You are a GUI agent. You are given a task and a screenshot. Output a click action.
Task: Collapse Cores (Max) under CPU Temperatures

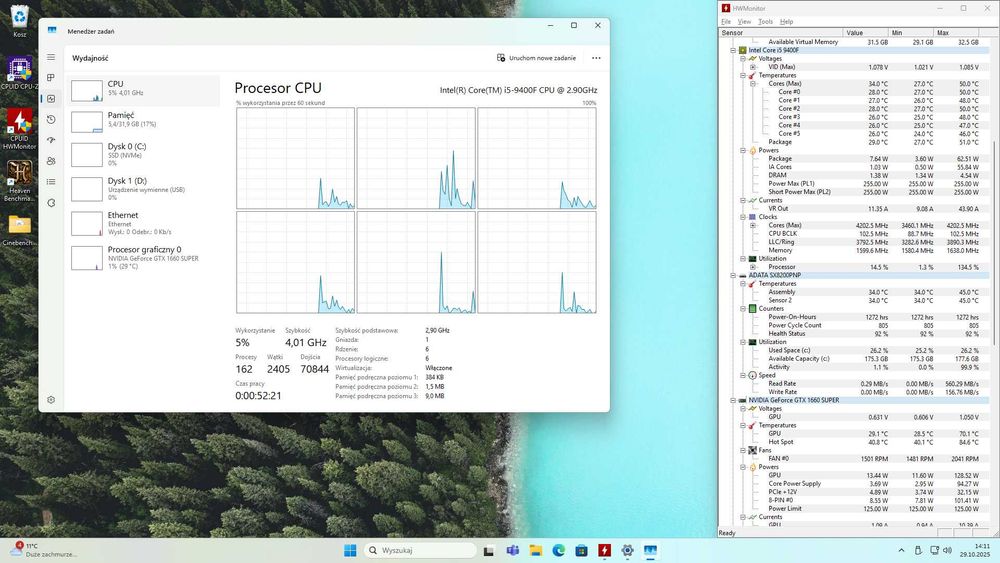coord(753,84)
